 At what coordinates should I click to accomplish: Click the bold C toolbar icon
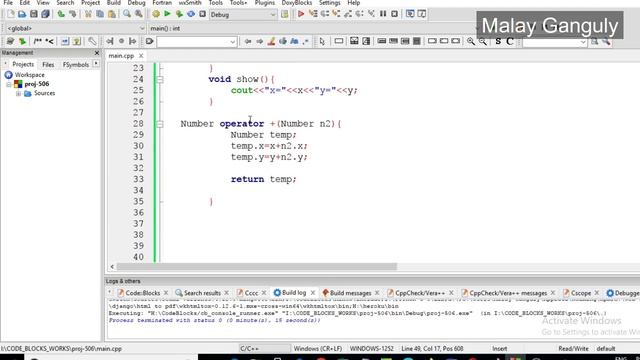point(510,41)
